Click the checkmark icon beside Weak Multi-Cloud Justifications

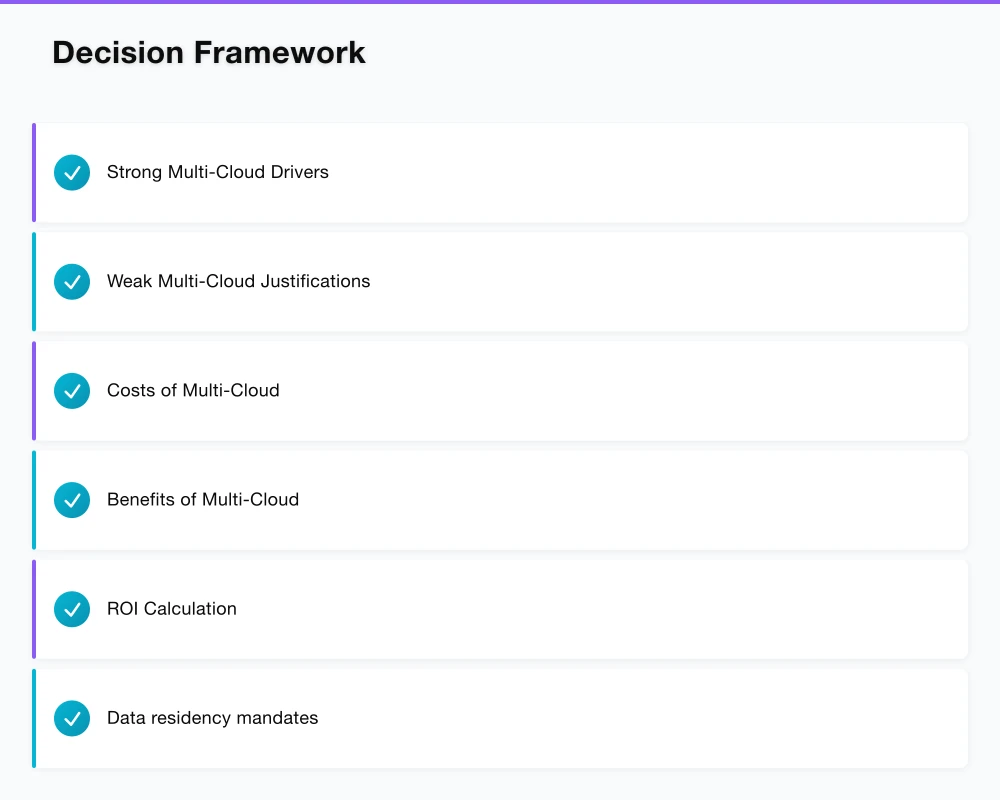[x=72, y=282]
